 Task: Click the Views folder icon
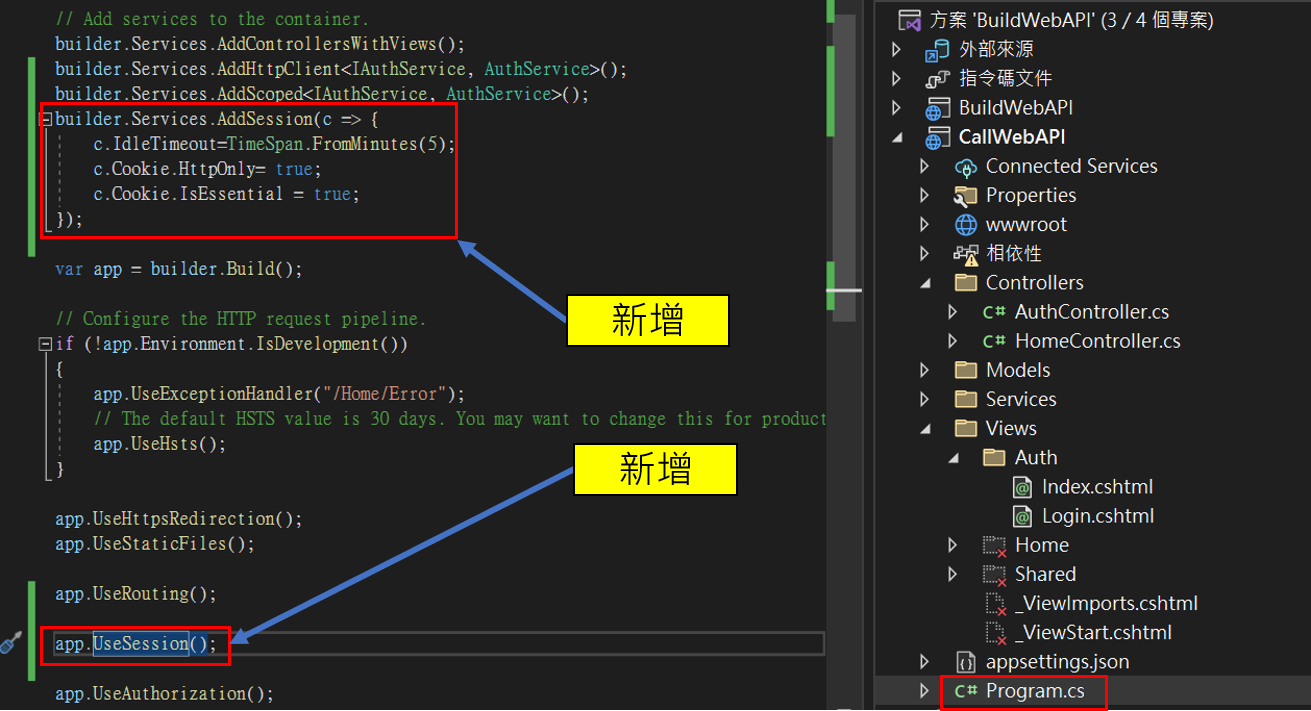(965, 428)
